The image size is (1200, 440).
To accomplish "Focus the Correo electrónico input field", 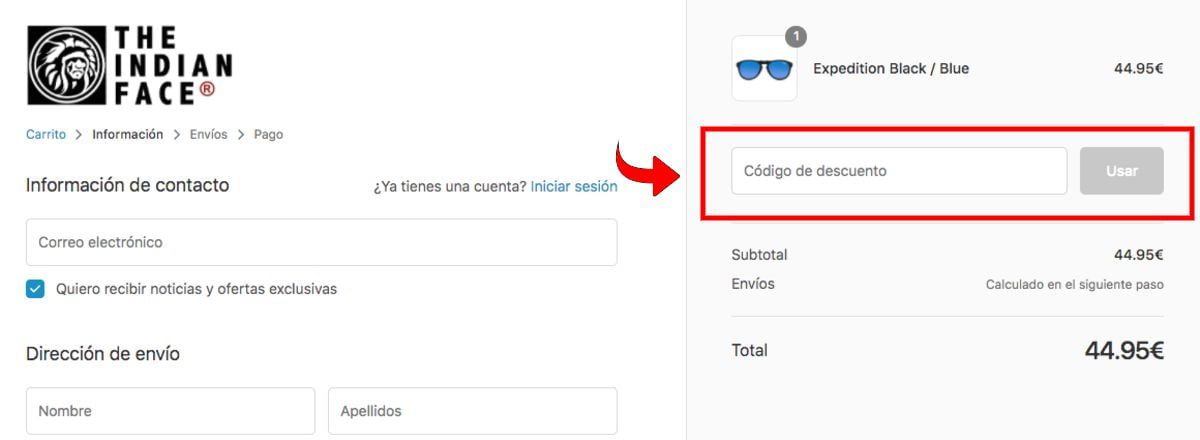I will tap(321, 242).
